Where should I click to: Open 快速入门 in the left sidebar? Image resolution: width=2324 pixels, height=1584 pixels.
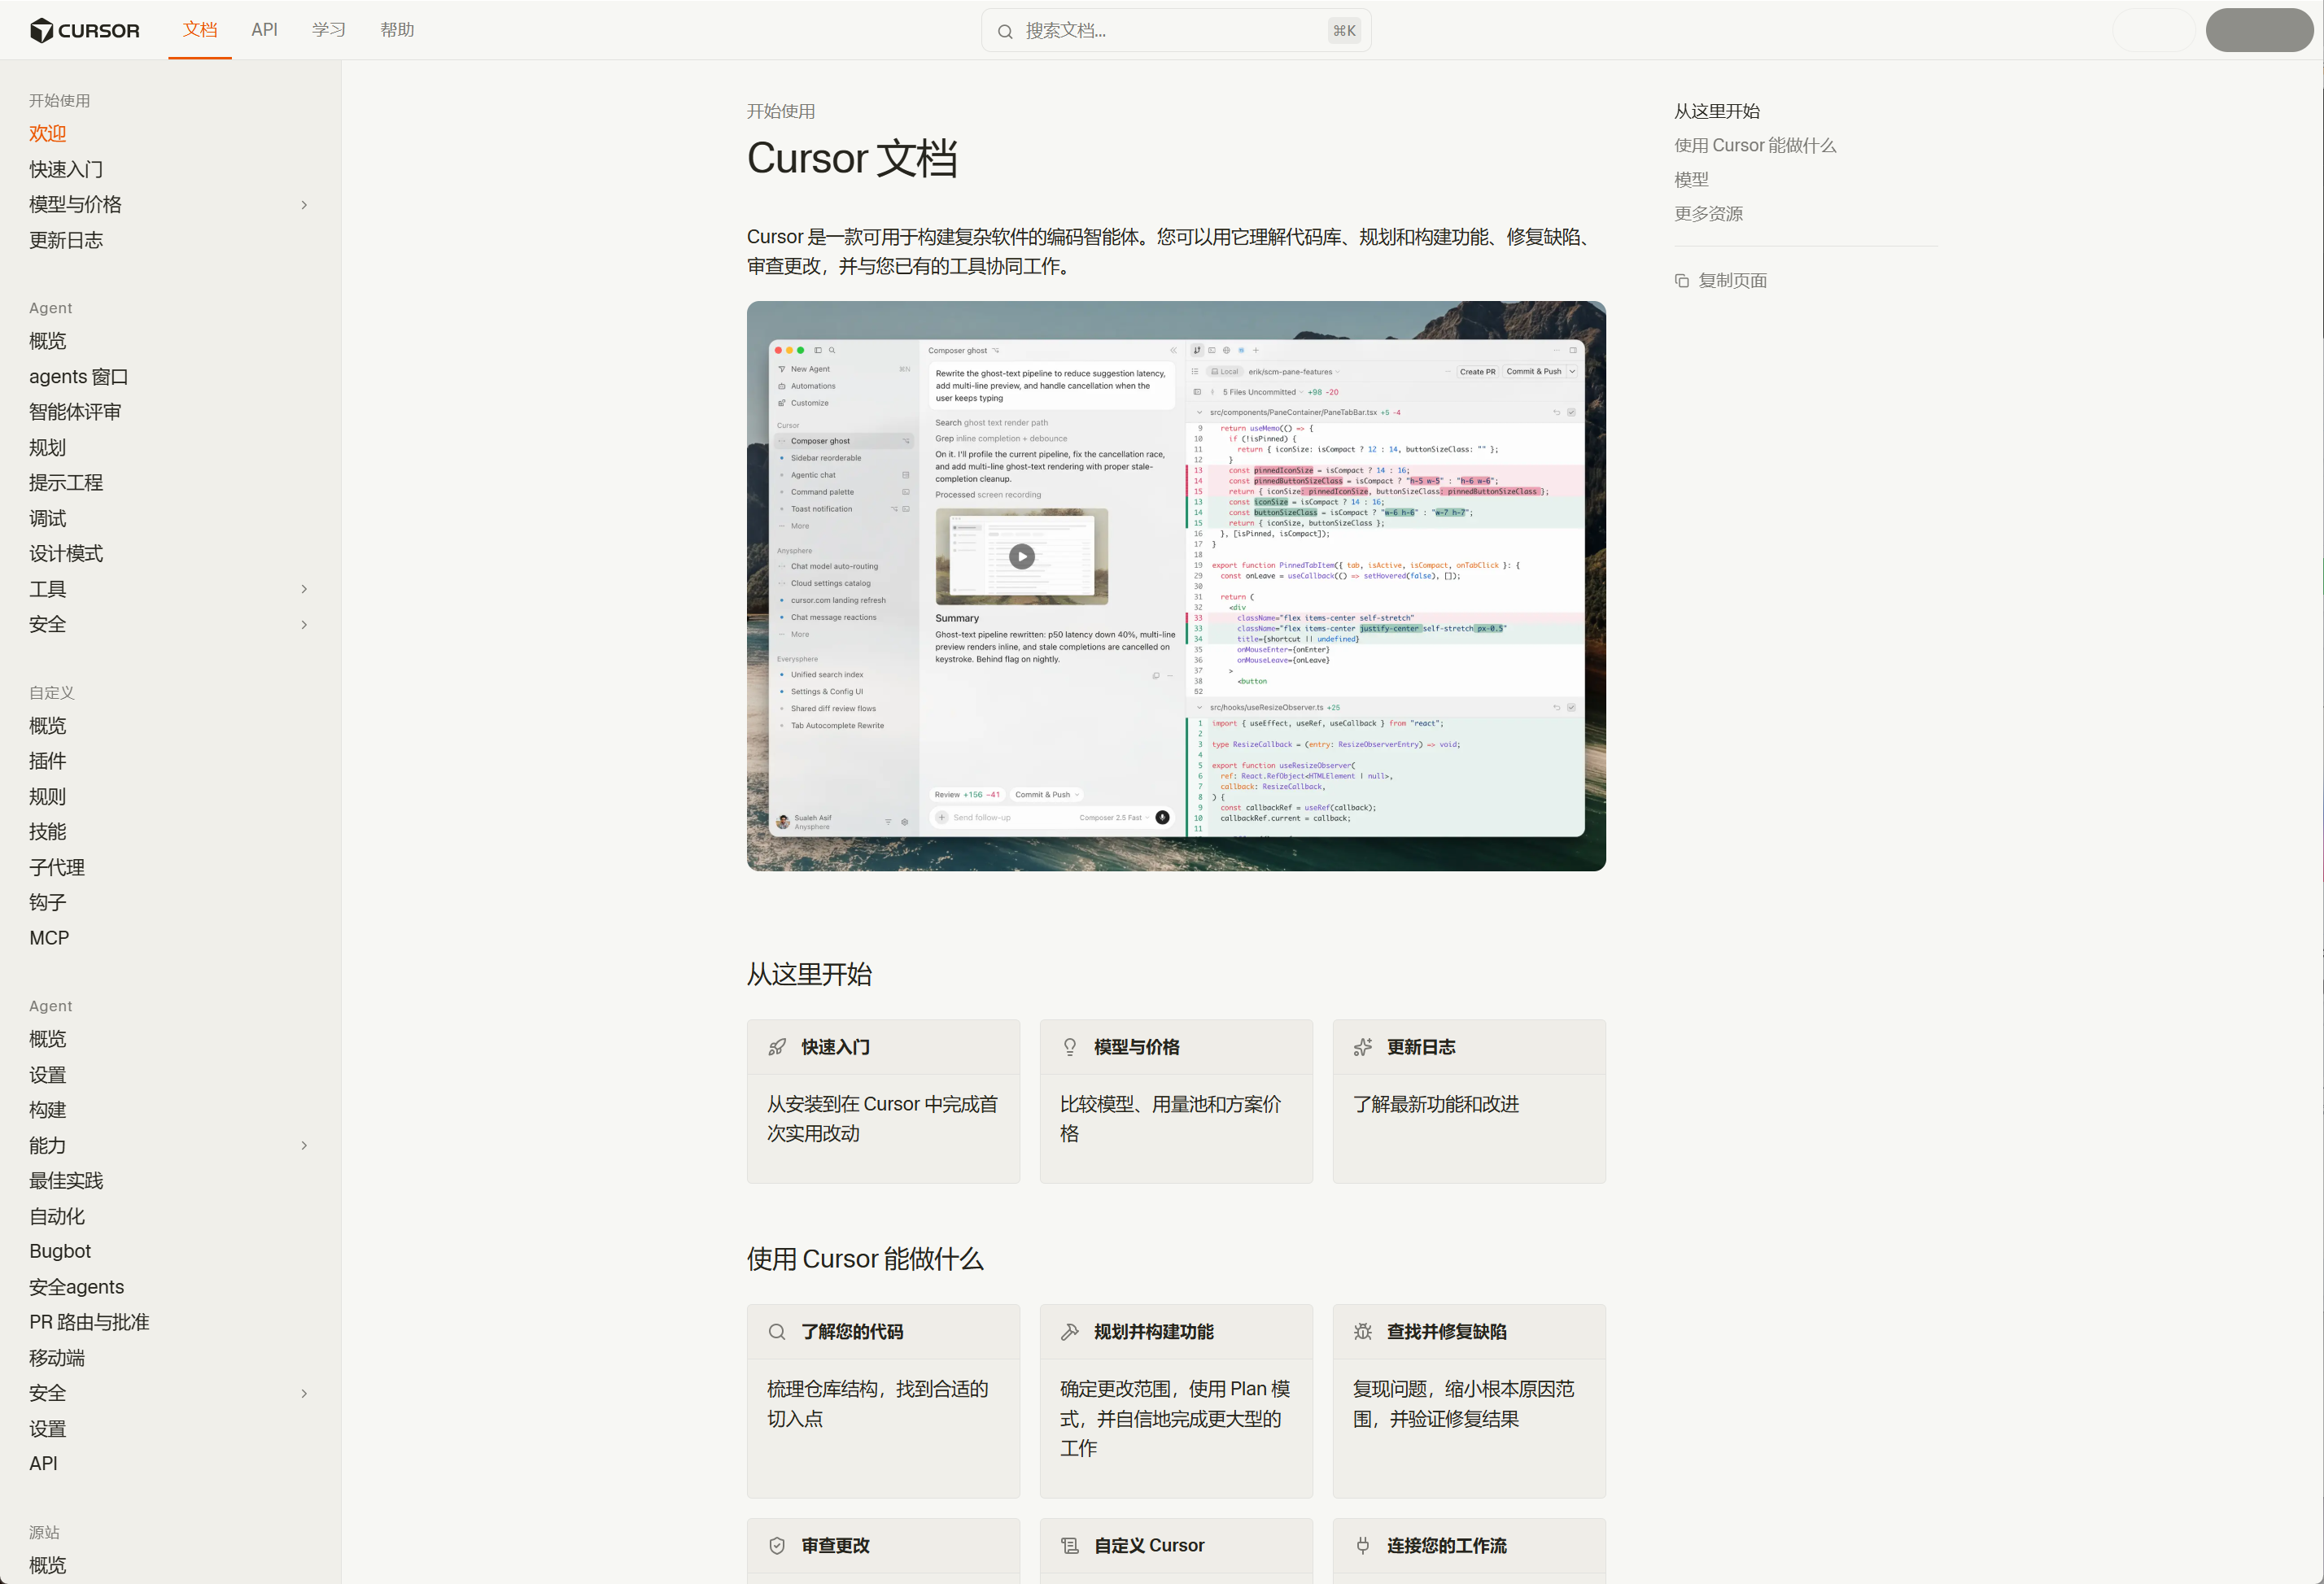click(x=66, y=170)
